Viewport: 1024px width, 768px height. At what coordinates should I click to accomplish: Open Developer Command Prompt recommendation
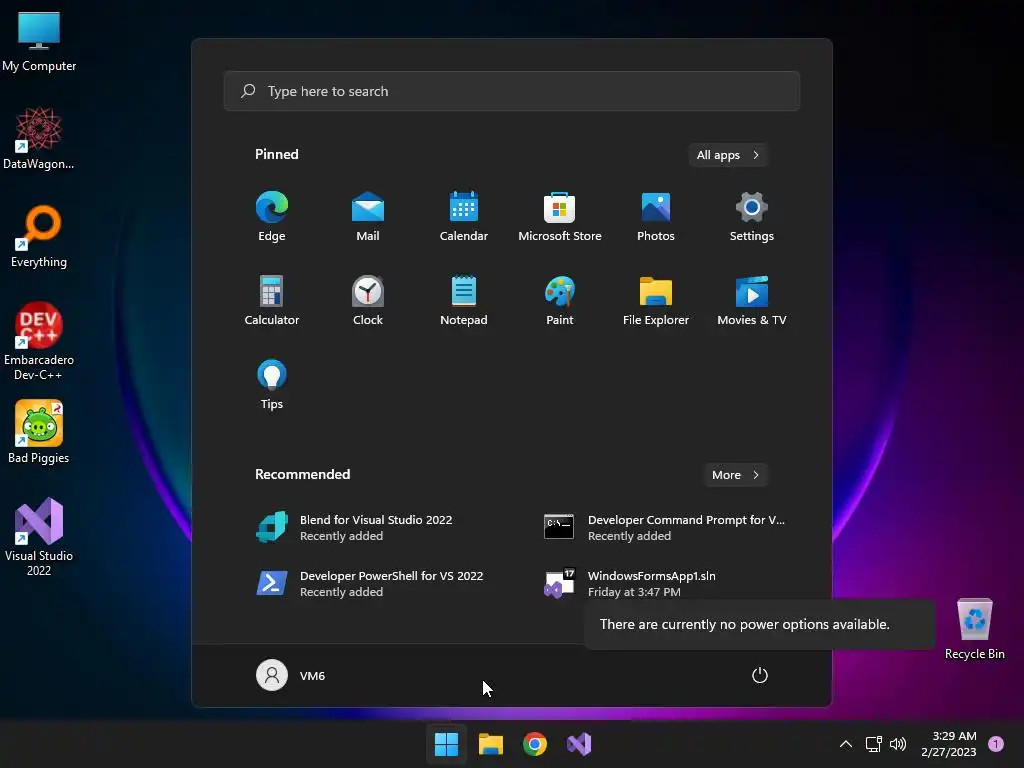pos(666,527)
